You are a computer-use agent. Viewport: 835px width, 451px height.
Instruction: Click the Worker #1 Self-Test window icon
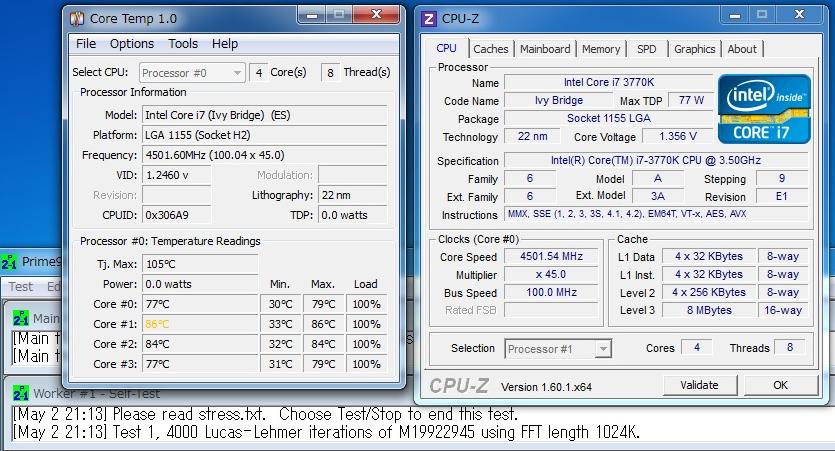(x=20, y=394)
